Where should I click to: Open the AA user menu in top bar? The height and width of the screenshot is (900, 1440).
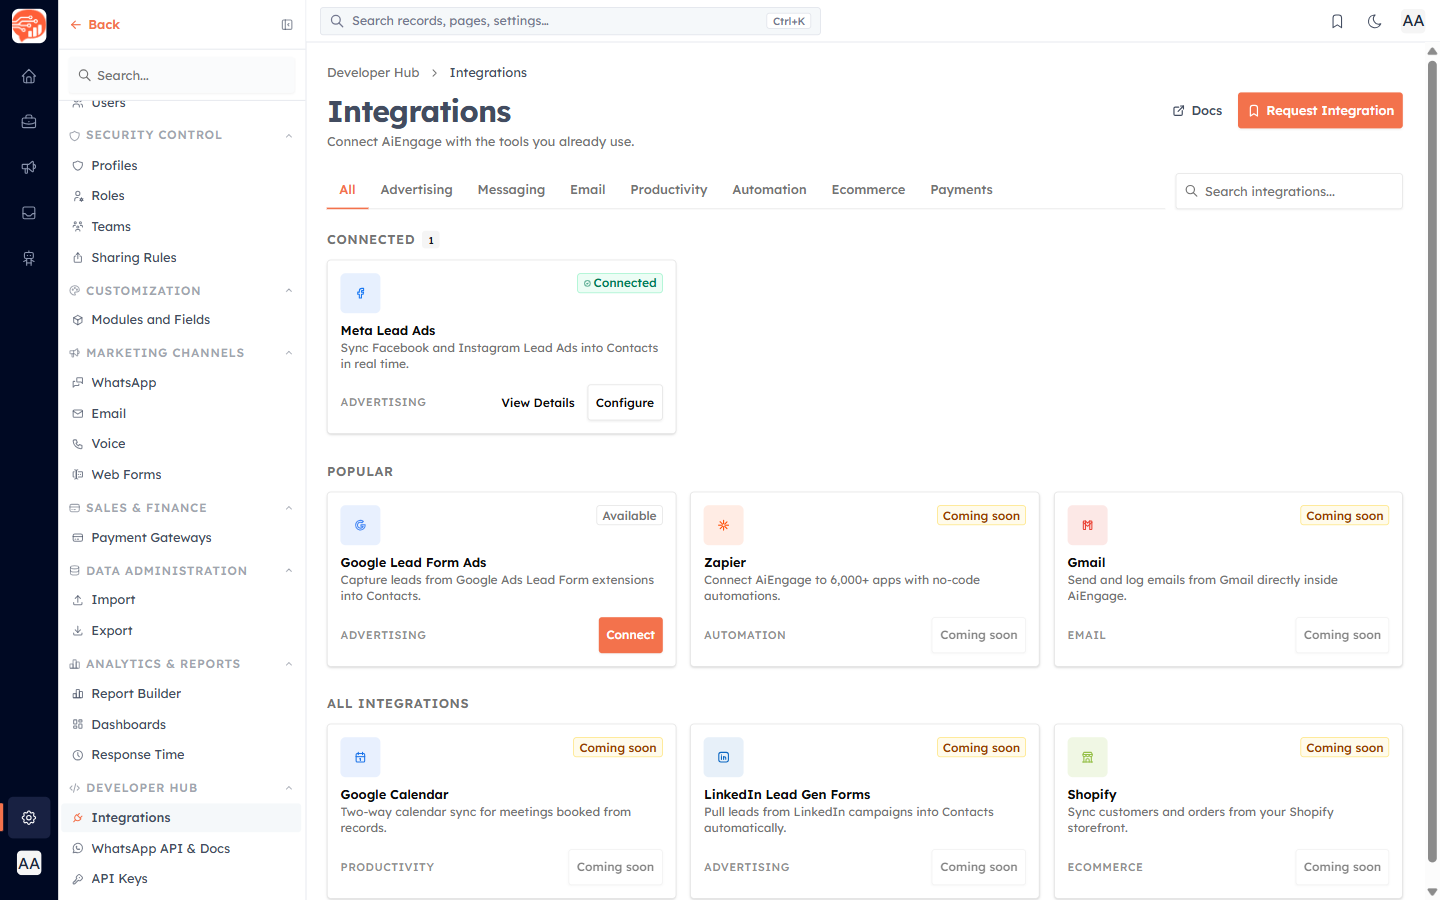pos(1413,21)
